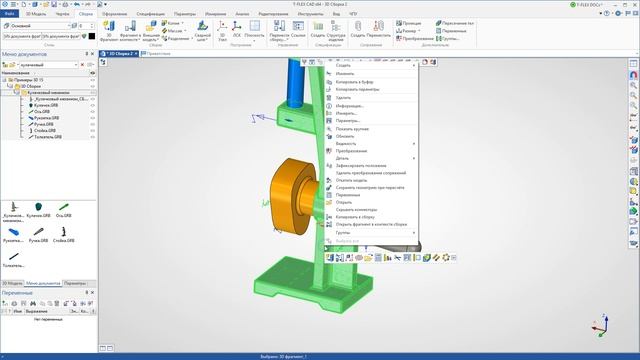Select the Толкатель thumbnail in preview pane
The height and width of the screenshot is (360, 640).
13,260
